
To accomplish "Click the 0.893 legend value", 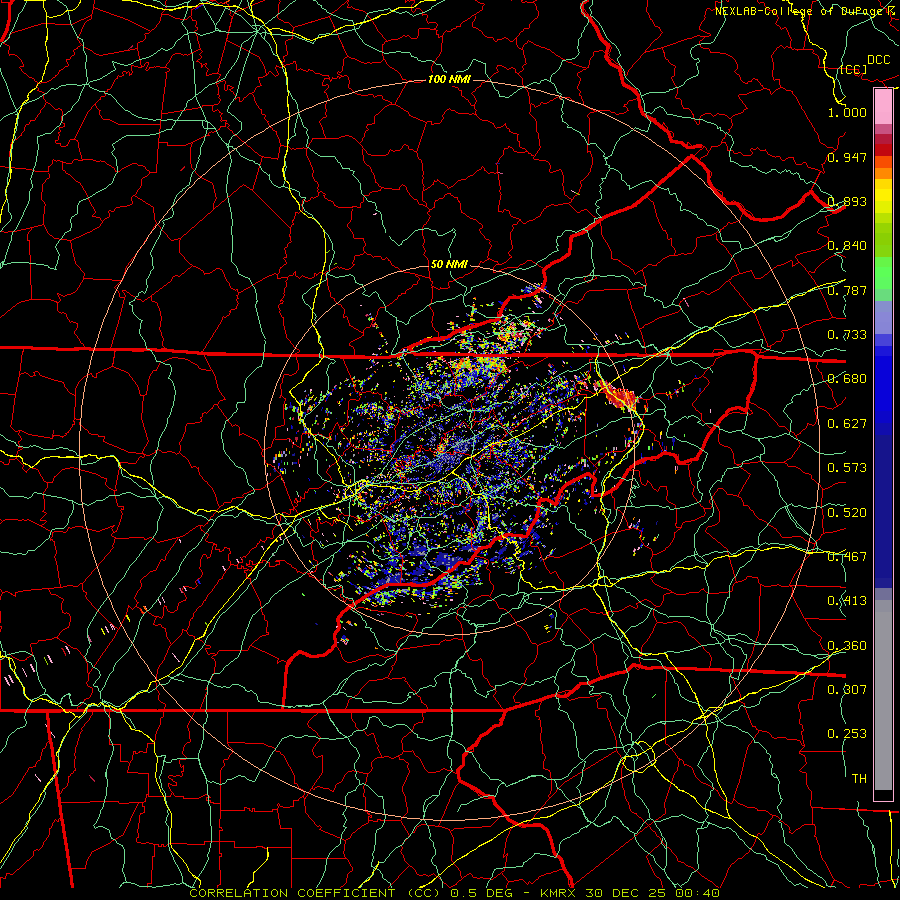I will point(847,201).
